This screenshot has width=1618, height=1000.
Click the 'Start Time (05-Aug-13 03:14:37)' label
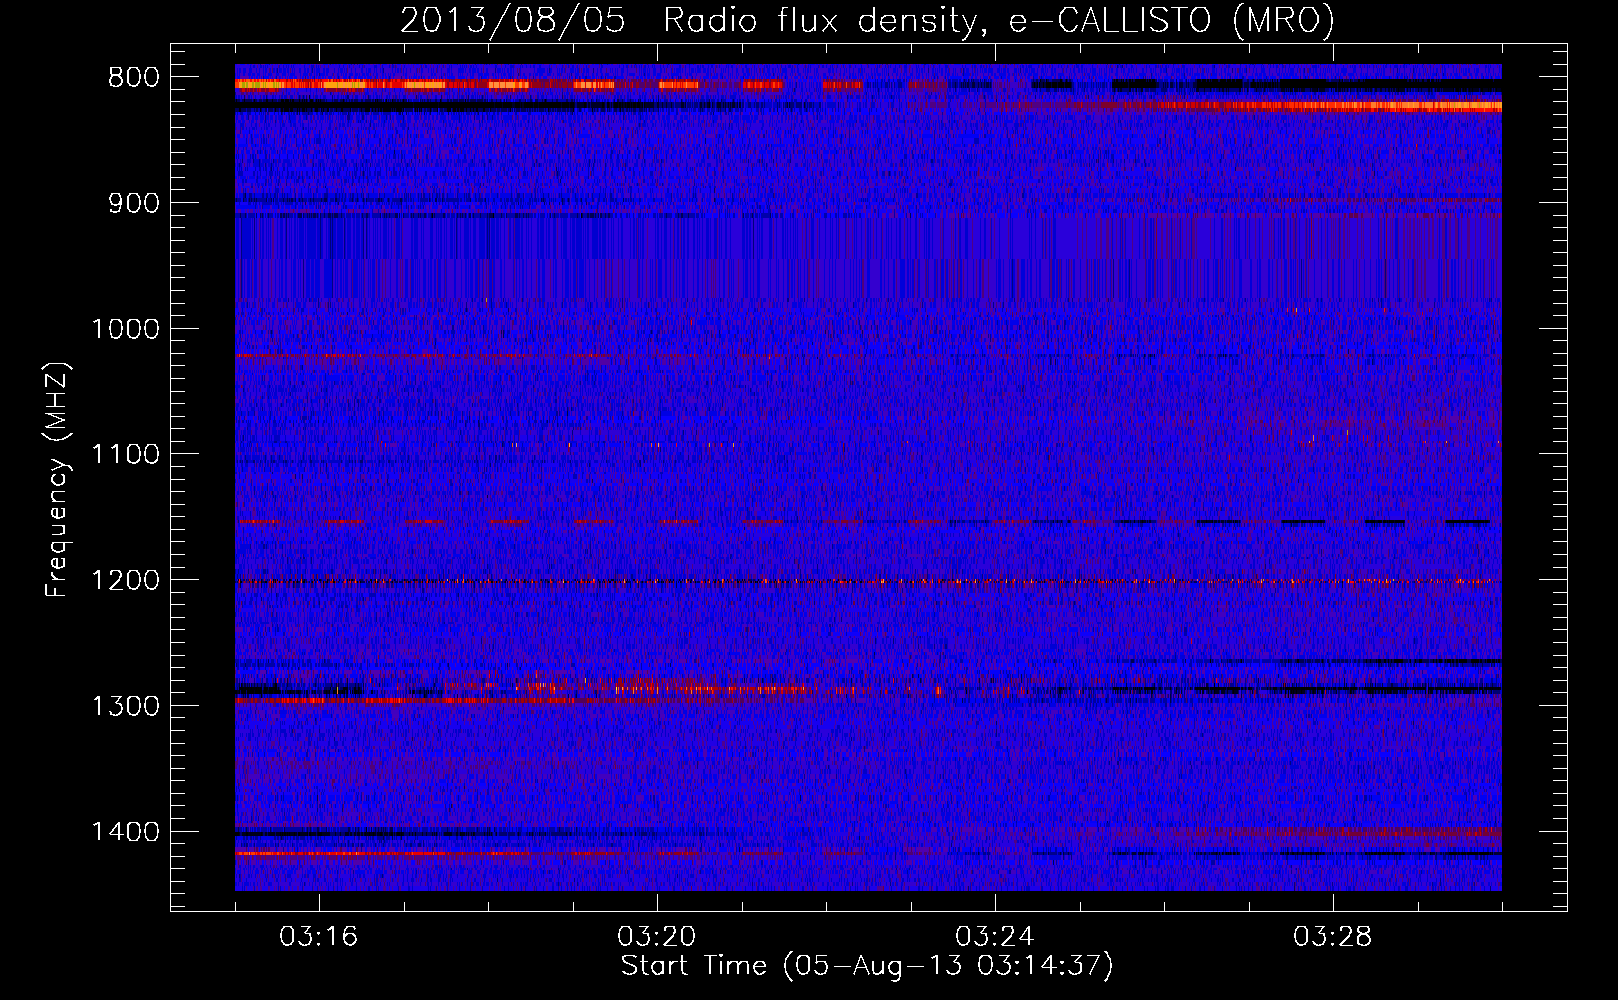(x=867, y=966)
